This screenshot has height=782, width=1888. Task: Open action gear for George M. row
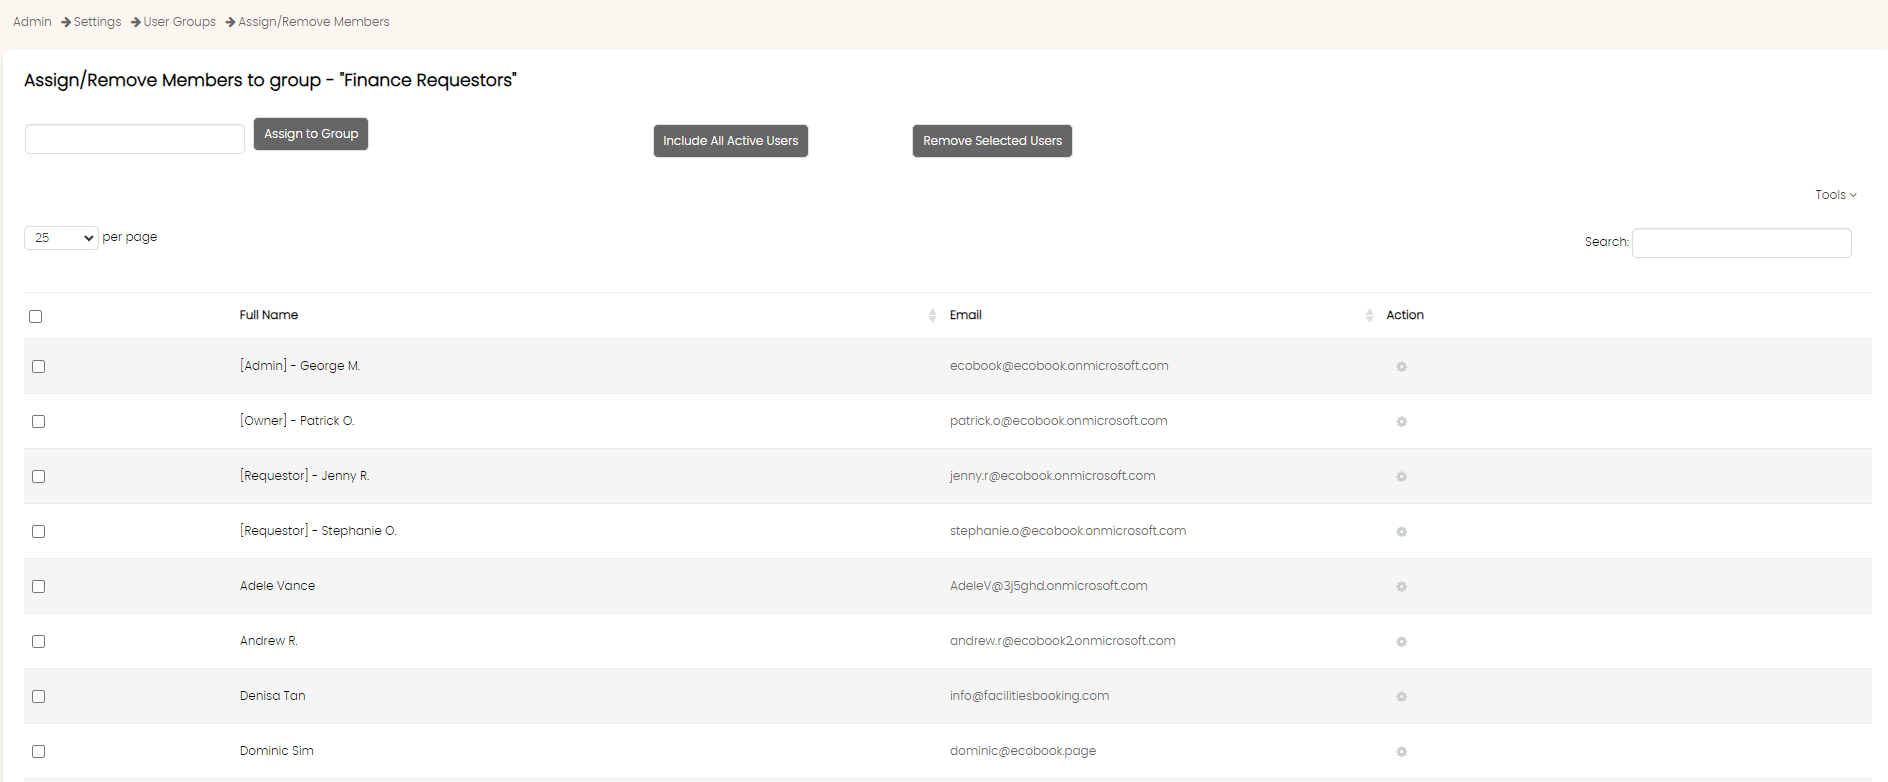pyautogui.click(x=1401, y=367)
